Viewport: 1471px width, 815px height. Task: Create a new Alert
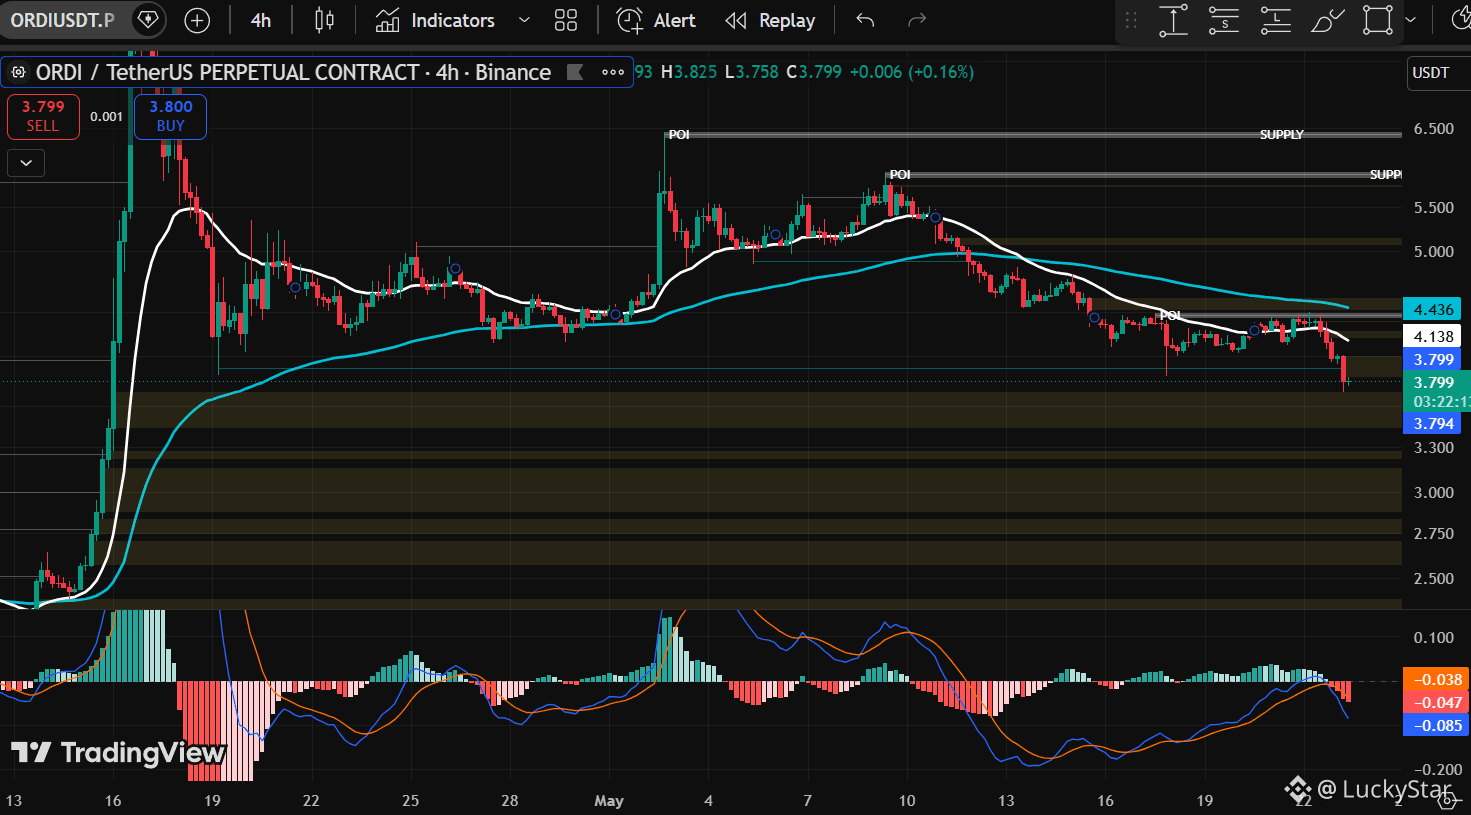tap(656, 20)
